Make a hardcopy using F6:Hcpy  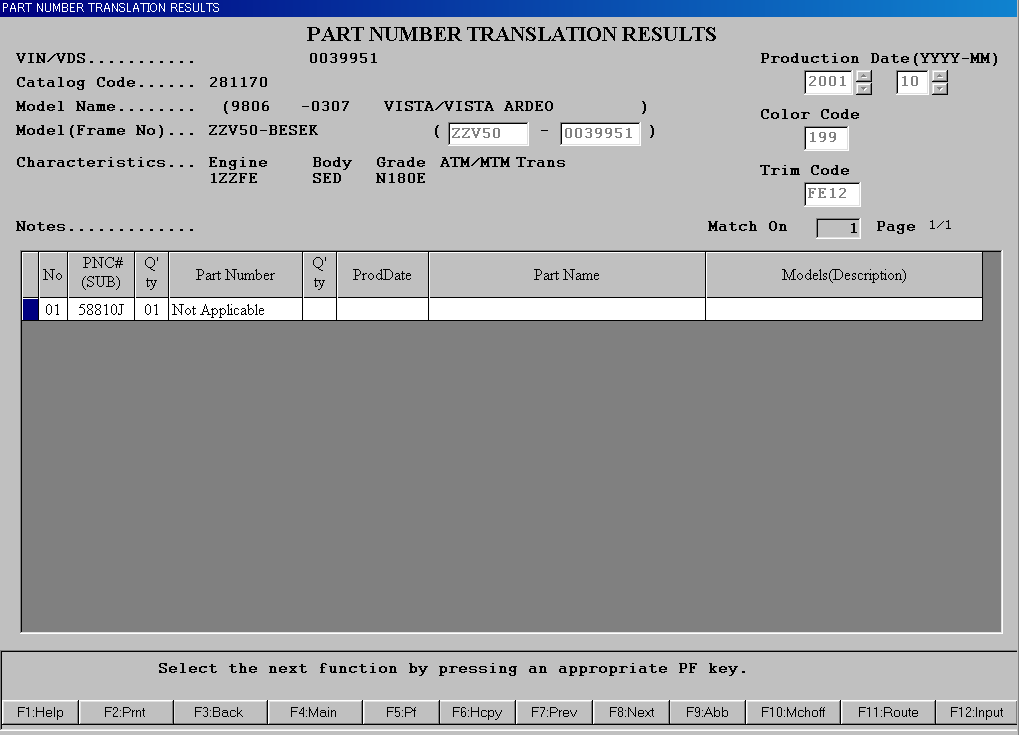click(x=476, y=712)
